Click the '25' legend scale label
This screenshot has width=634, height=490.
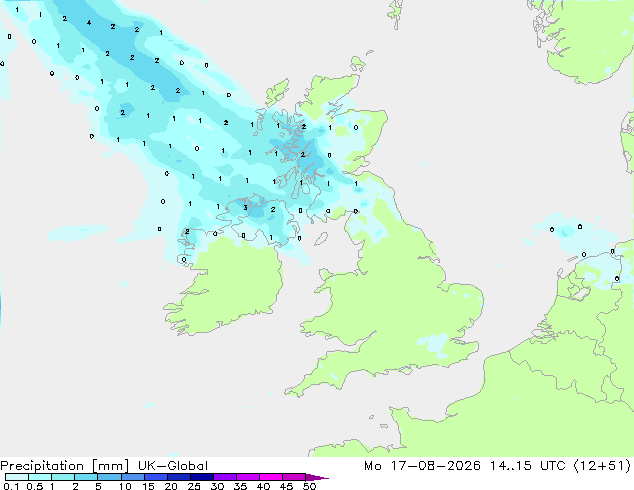(x=194, y=486)
